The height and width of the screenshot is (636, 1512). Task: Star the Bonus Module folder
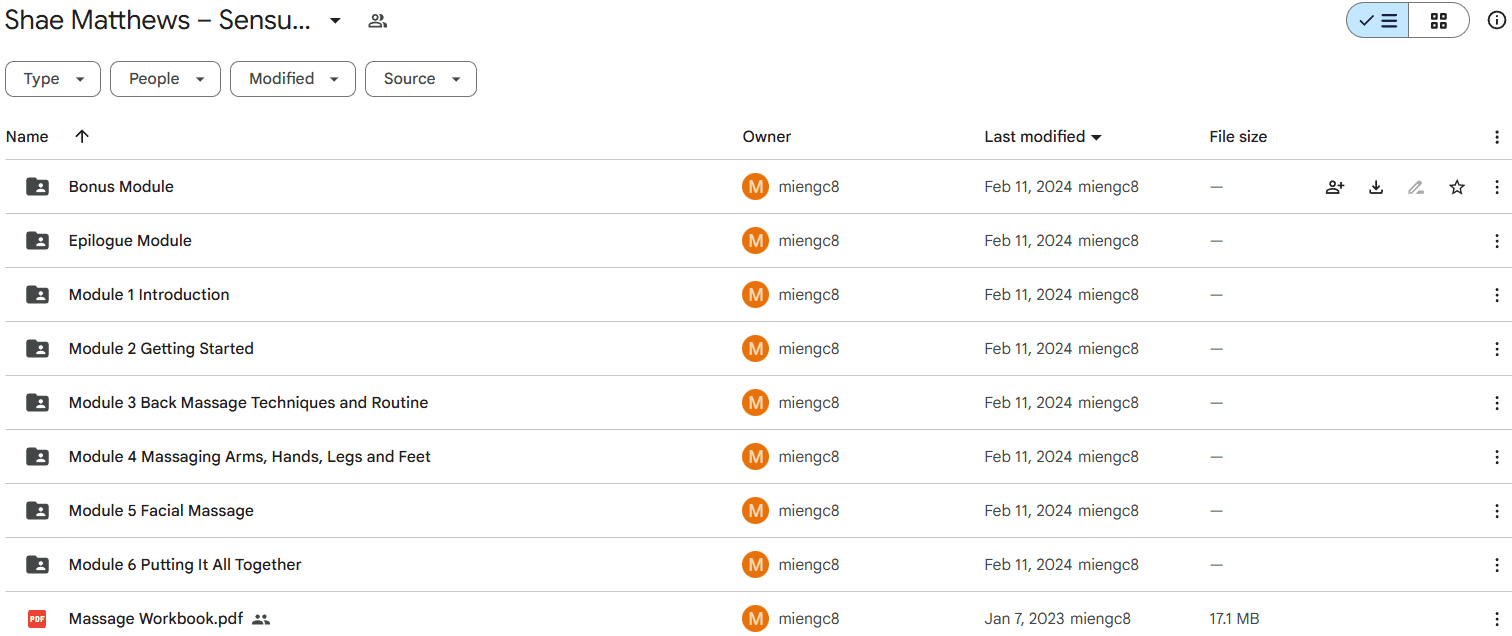pyautogui.click(x=1457, y=187)
